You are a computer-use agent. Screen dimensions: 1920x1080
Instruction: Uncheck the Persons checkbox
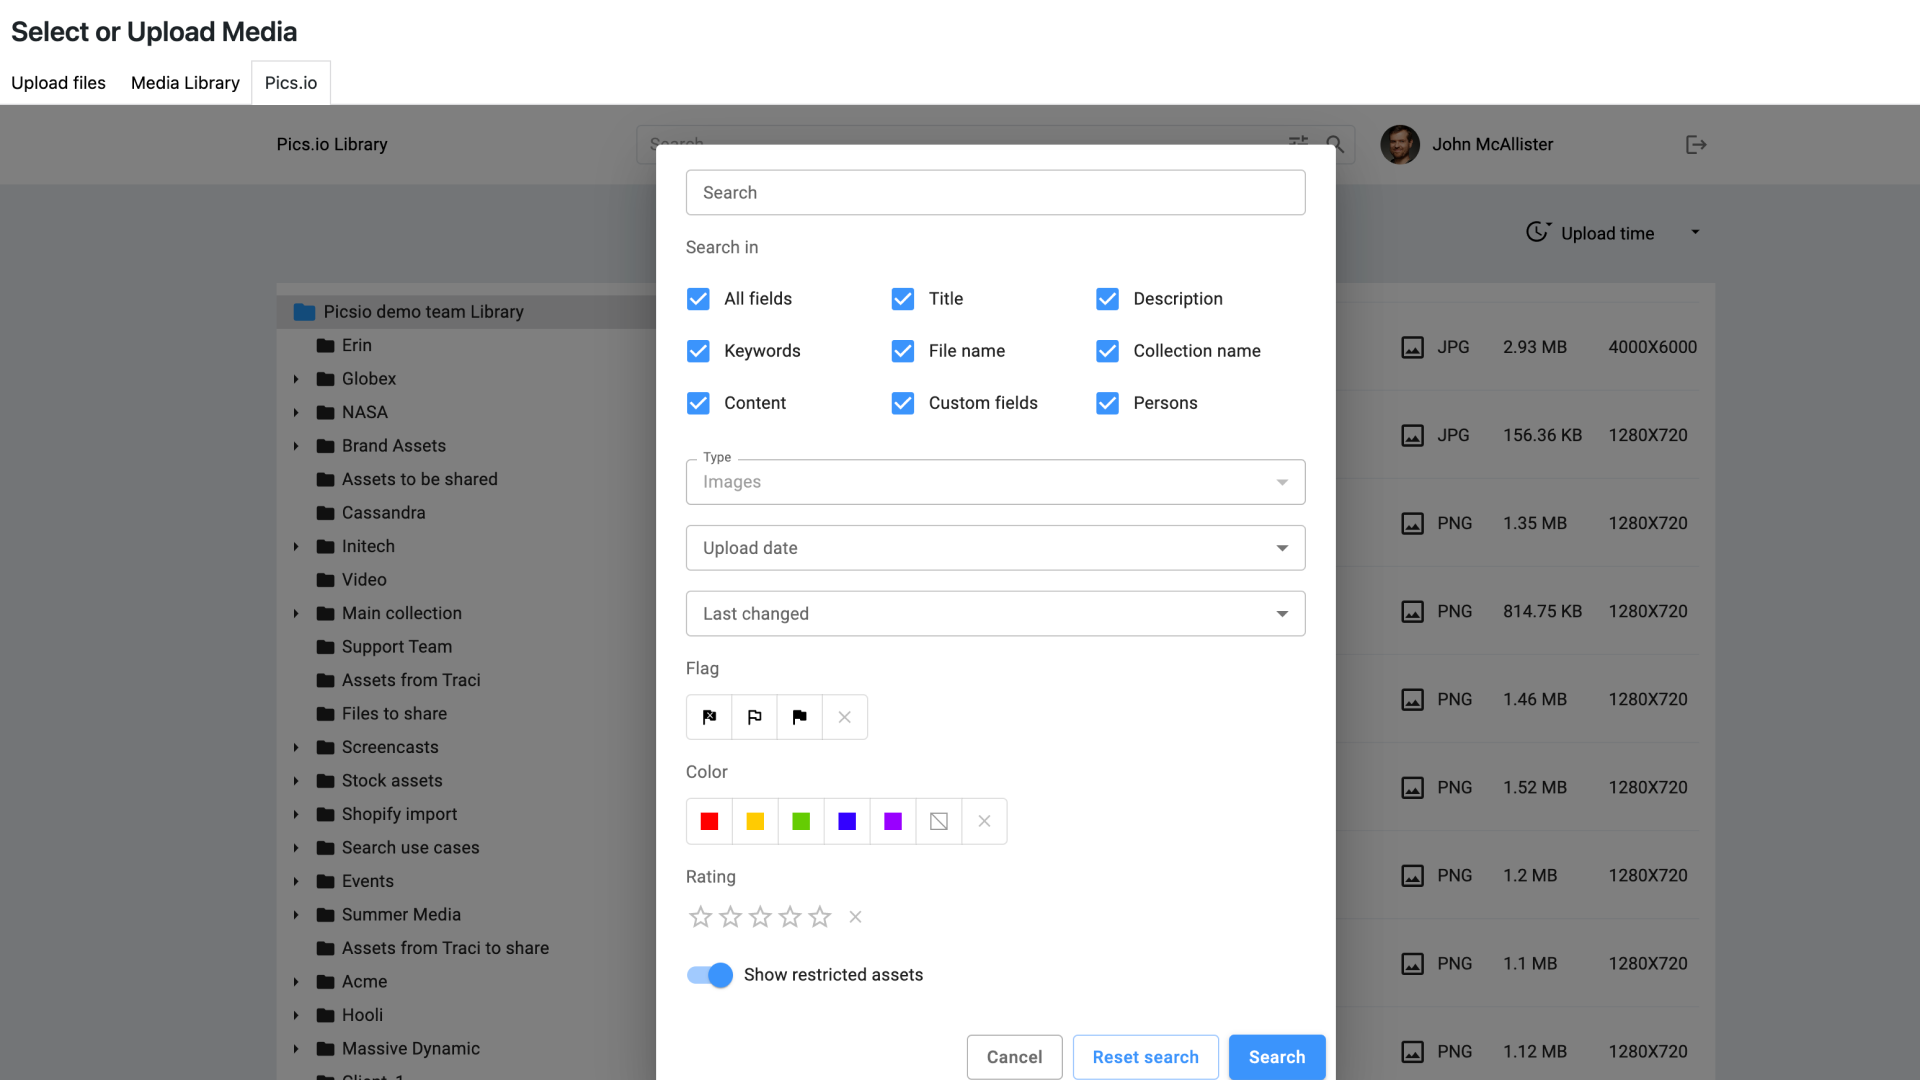point(1107,403)
